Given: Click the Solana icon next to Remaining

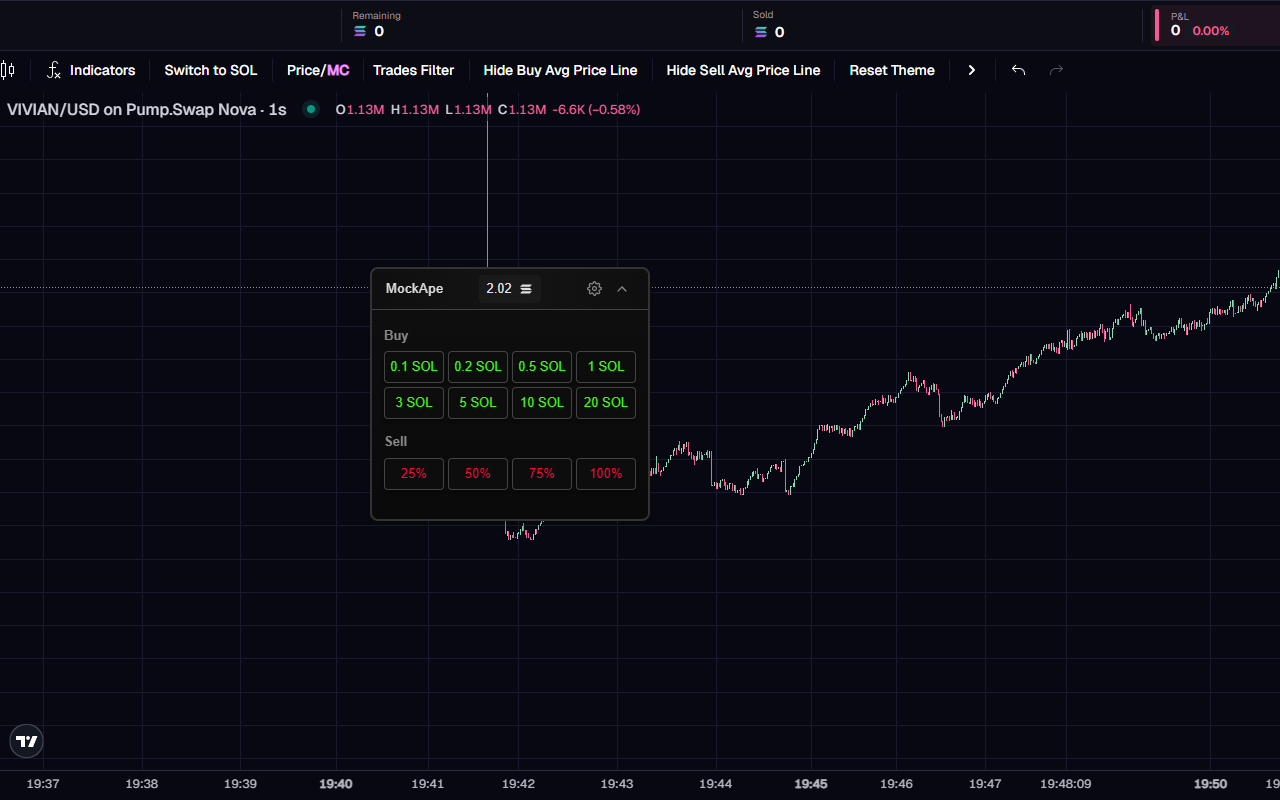Looking at the screenshot, I should (360, 31).
